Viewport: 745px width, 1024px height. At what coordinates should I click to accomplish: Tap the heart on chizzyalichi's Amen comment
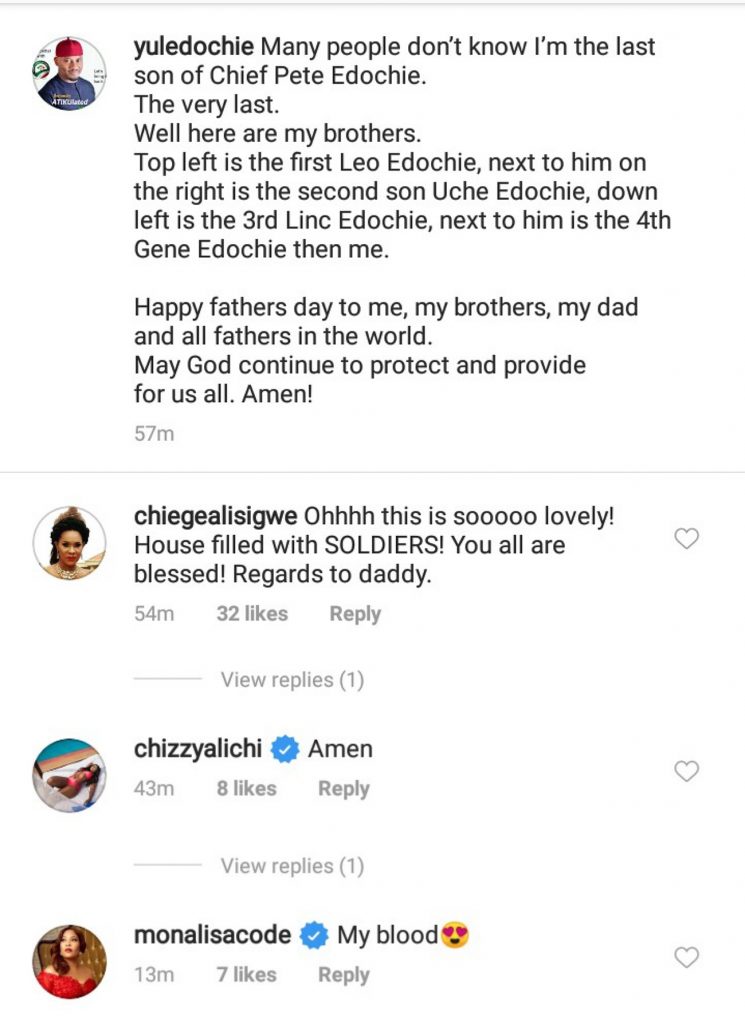pos(686,771)
